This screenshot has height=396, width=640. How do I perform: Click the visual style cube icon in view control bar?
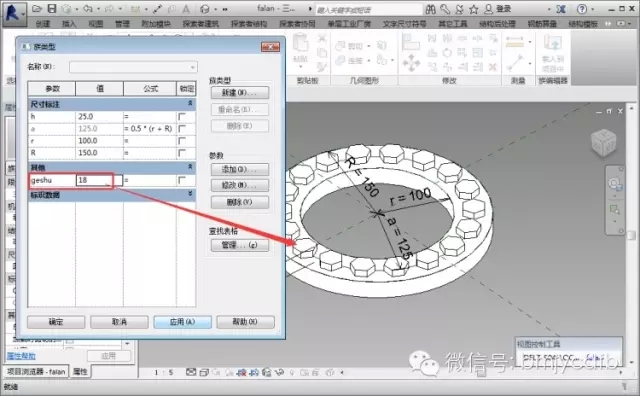pos(204,372)
